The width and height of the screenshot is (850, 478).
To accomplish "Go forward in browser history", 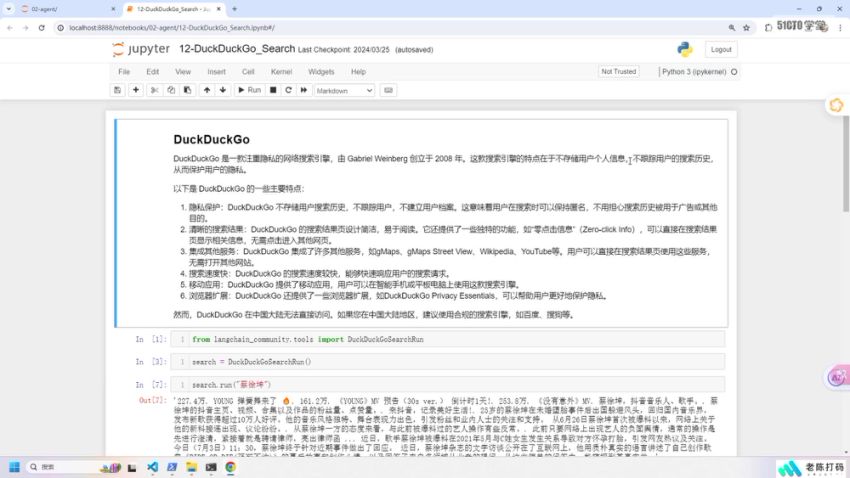I will [25, 28].
